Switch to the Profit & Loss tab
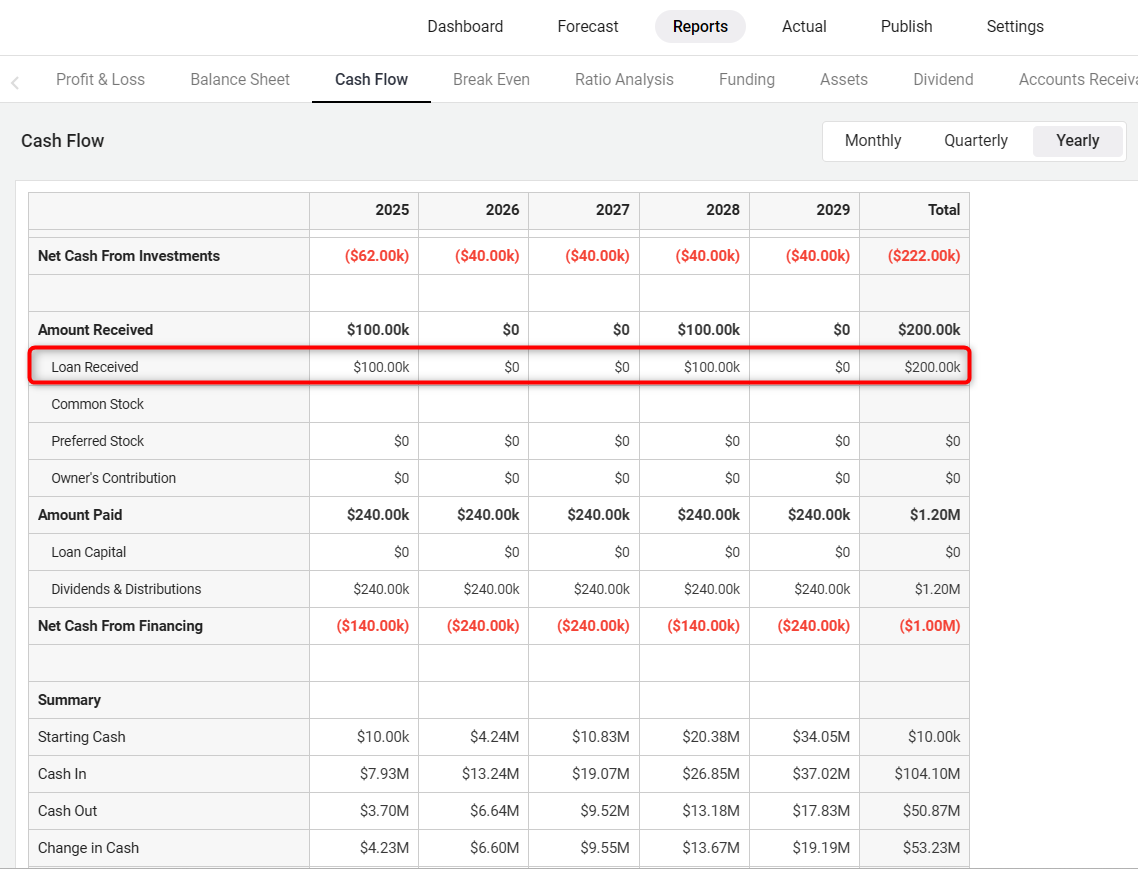 (100, 80)
